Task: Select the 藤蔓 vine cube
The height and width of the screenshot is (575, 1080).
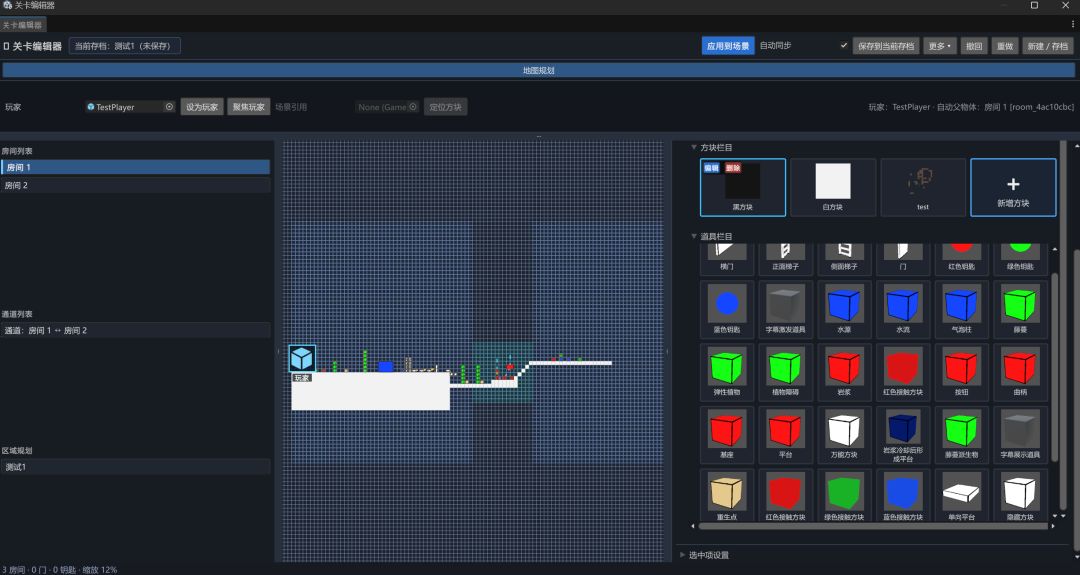Action: coord(1020,309)
